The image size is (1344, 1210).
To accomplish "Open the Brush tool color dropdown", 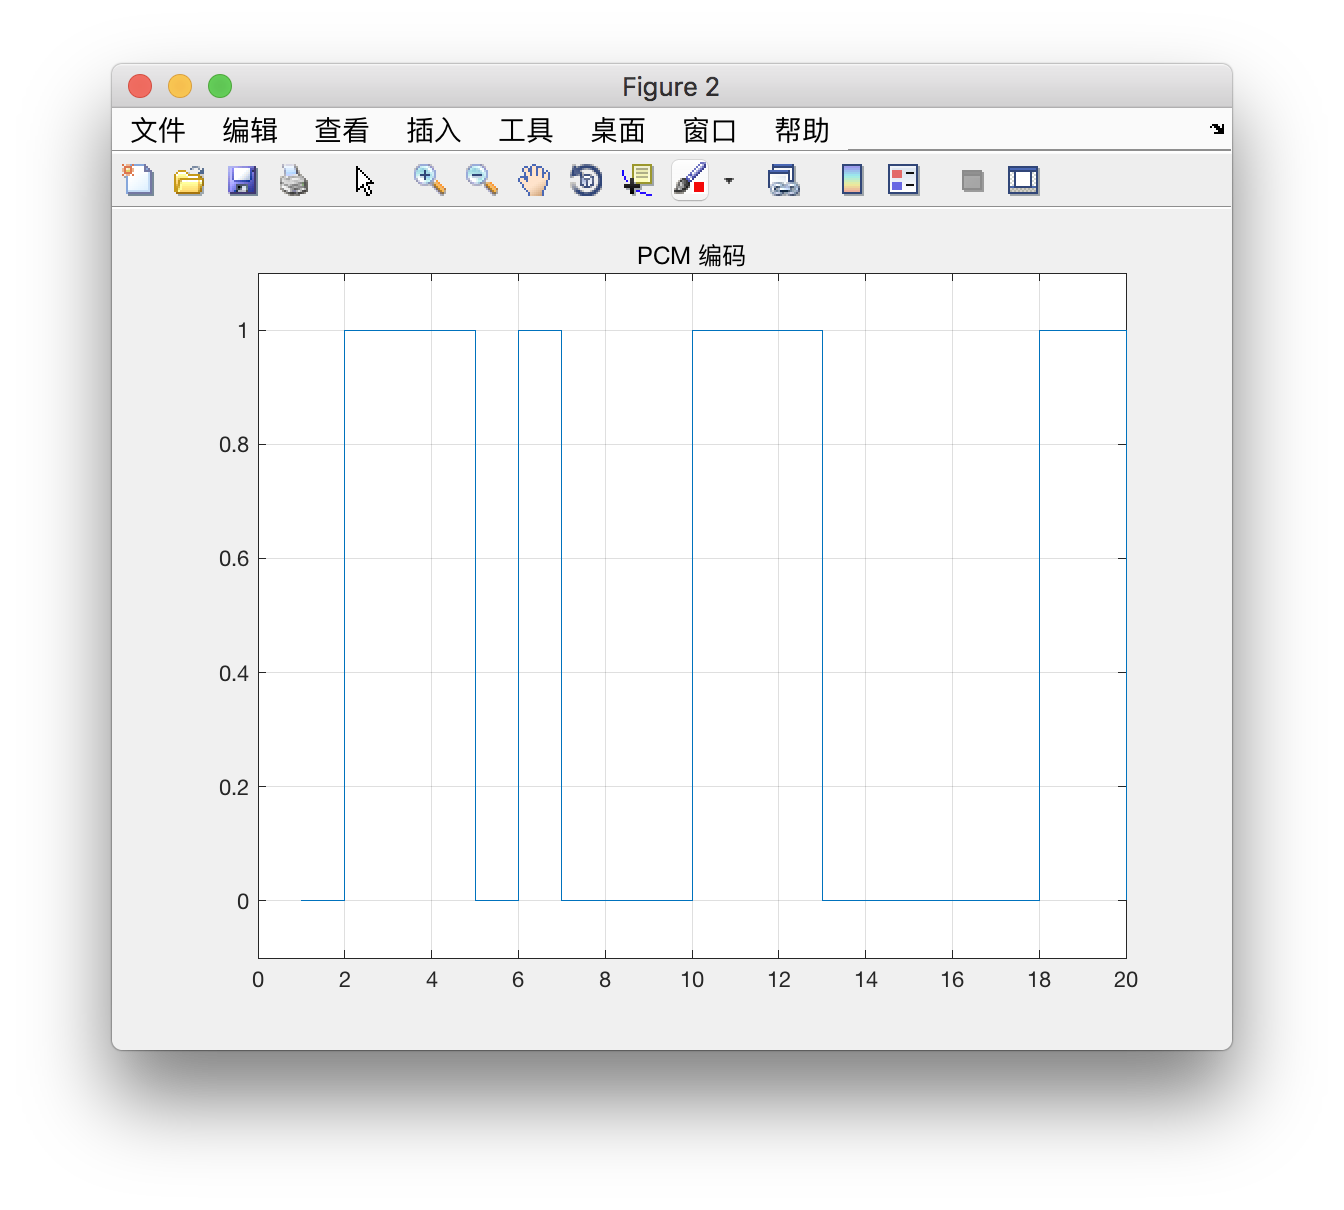I will coord(729,181).
